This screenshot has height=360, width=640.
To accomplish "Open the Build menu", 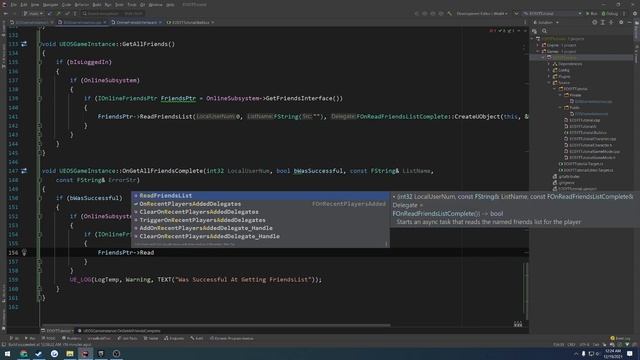I will pyautogui.click(x=97, y=5).
